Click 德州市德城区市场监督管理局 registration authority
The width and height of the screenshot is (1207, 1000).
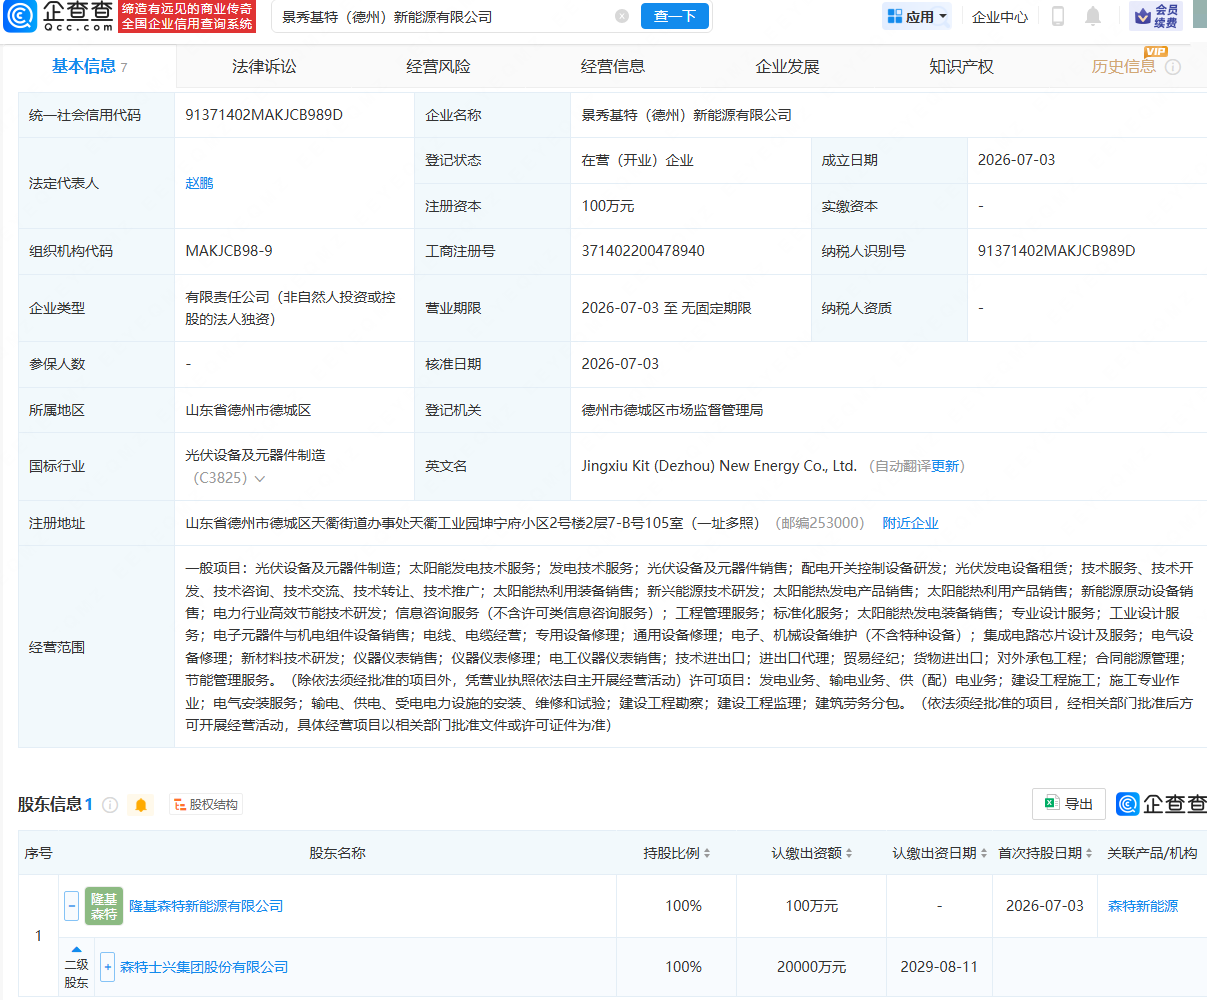(x=672, y=410)
